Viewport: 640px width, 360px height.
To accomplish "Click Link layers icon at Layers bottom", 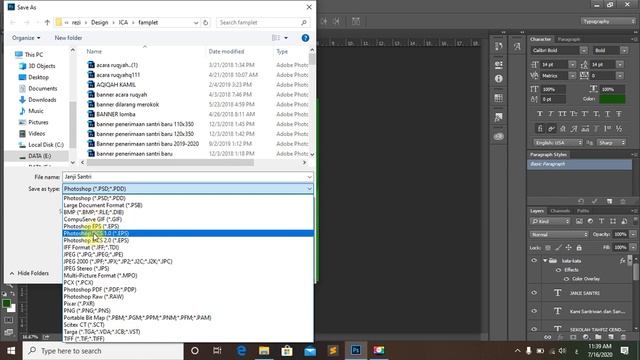I will (x=547, y=337).
